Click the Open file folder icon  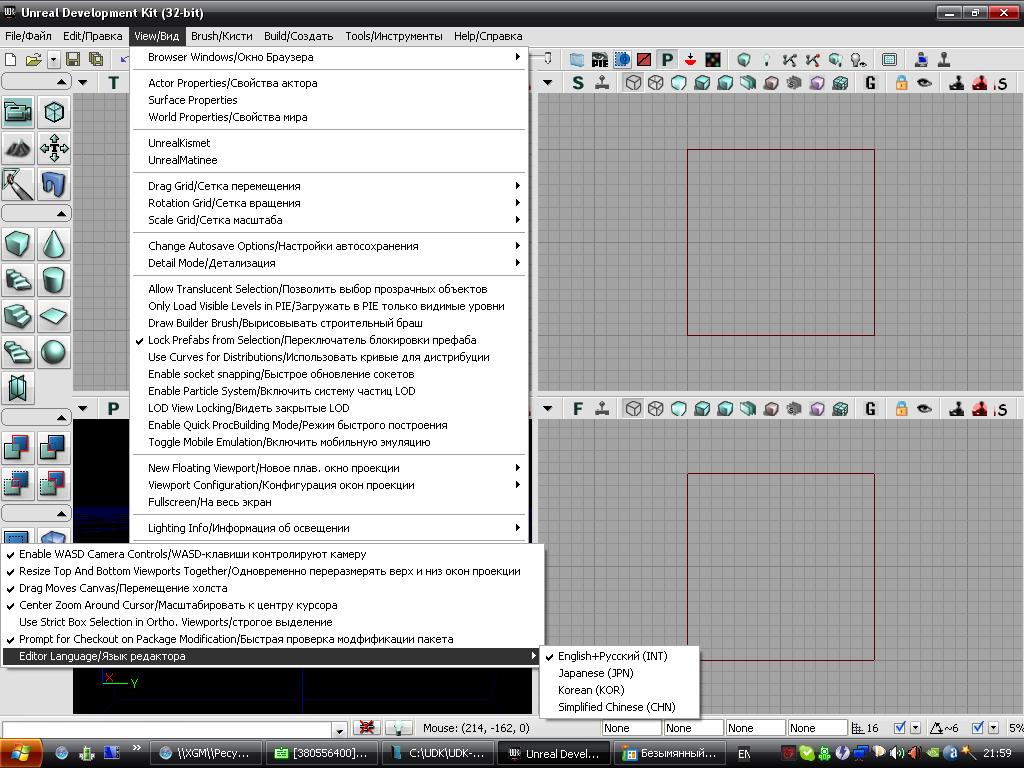(33, 59)
